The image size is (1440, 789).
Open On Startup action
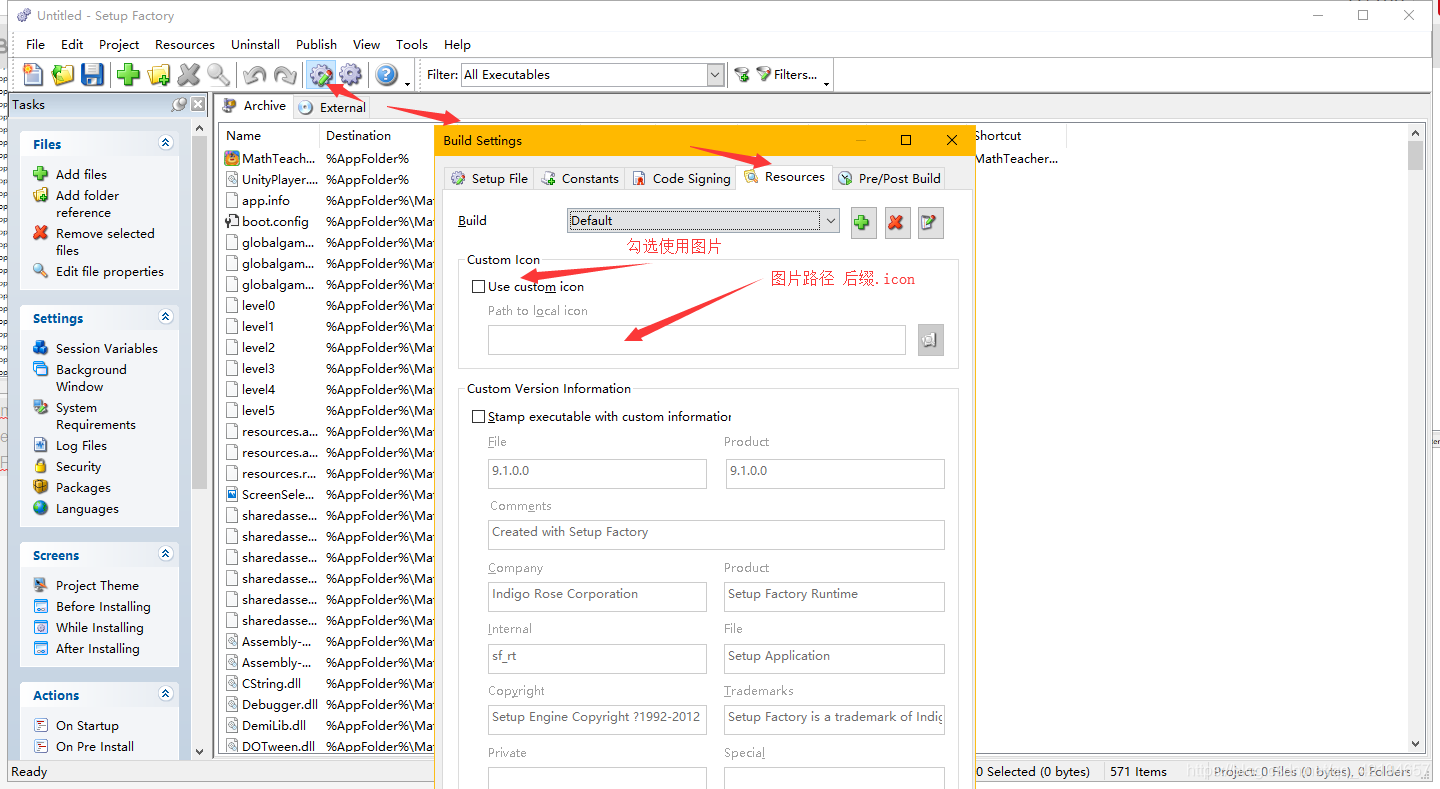tap(87, 726)
